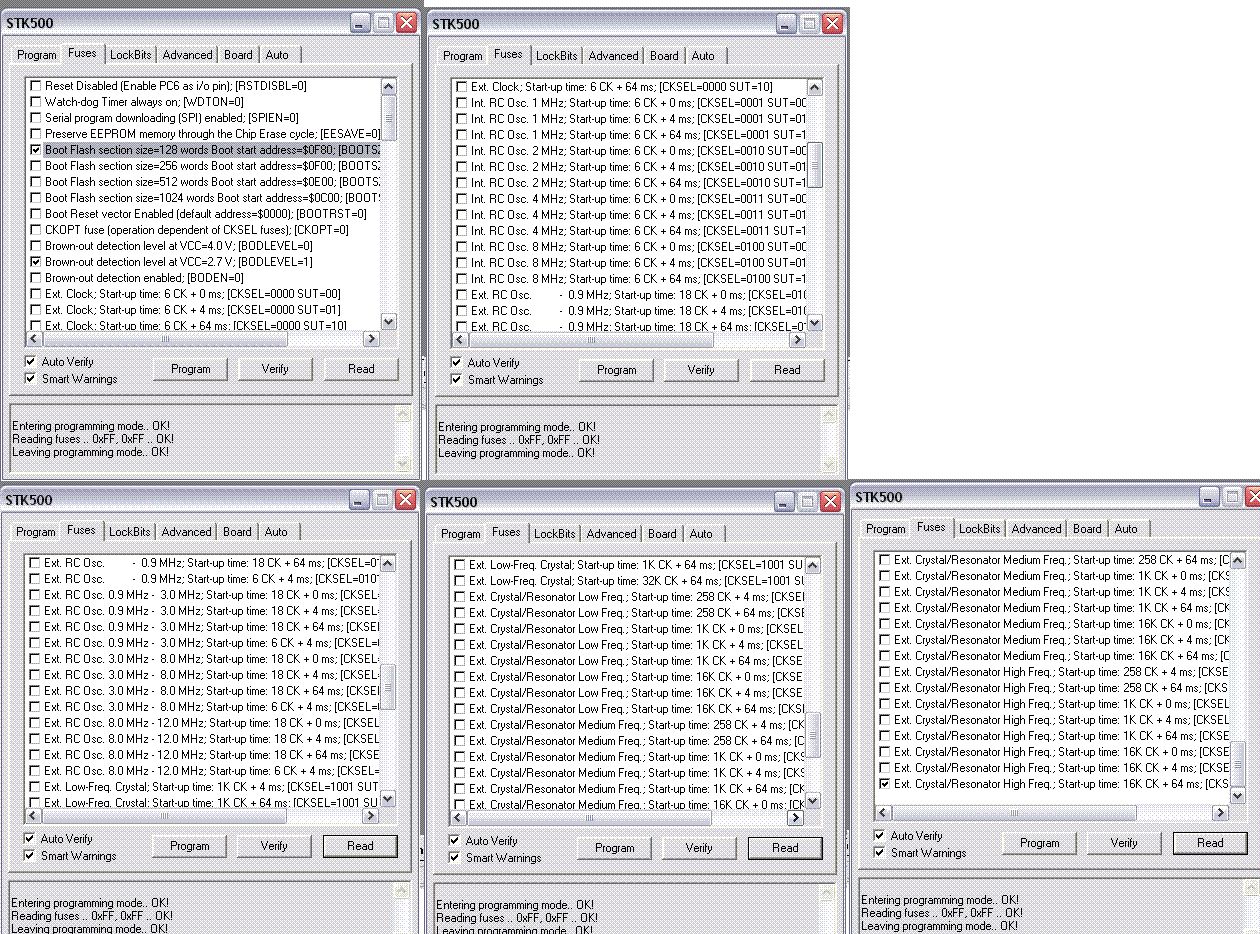Image resolution: width=1260 pixels, height=934 pixels.
Task: Check Preserve EEPROM memory (EESAVE) fuse
Action: 36,134
